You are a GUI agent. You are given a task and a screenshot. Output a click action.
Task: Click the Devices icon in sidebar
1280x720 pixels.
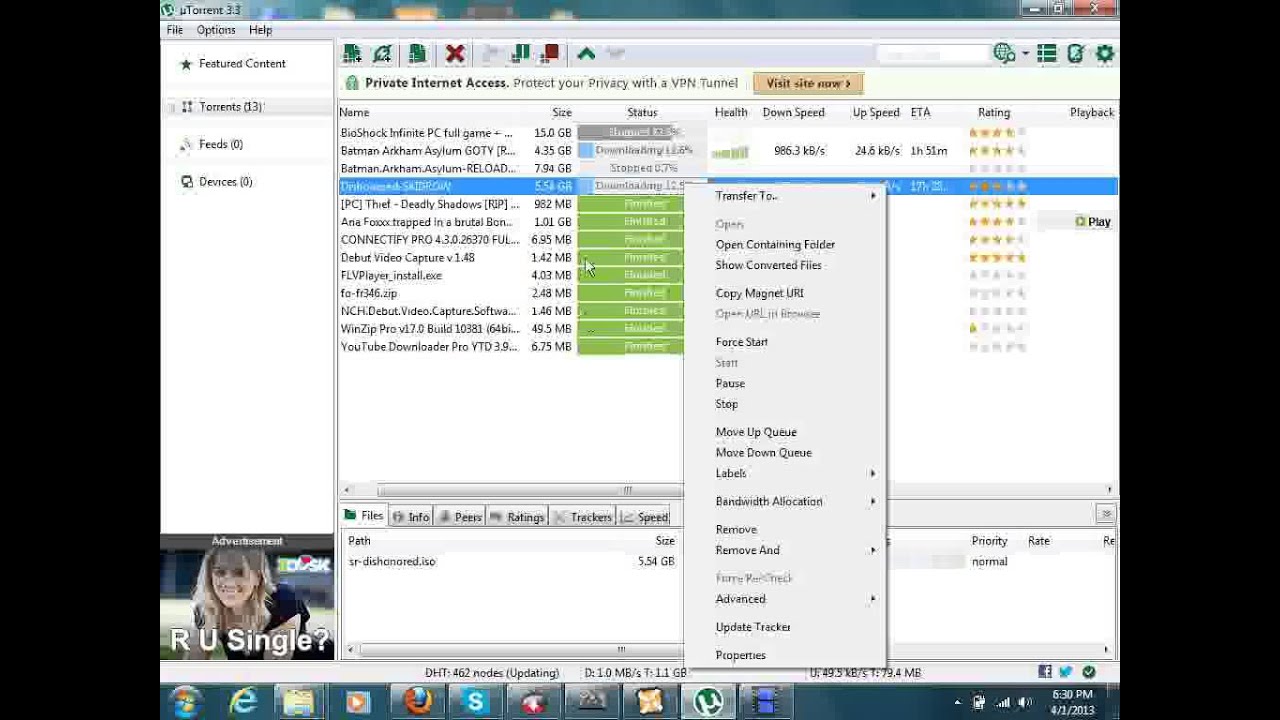186,182
